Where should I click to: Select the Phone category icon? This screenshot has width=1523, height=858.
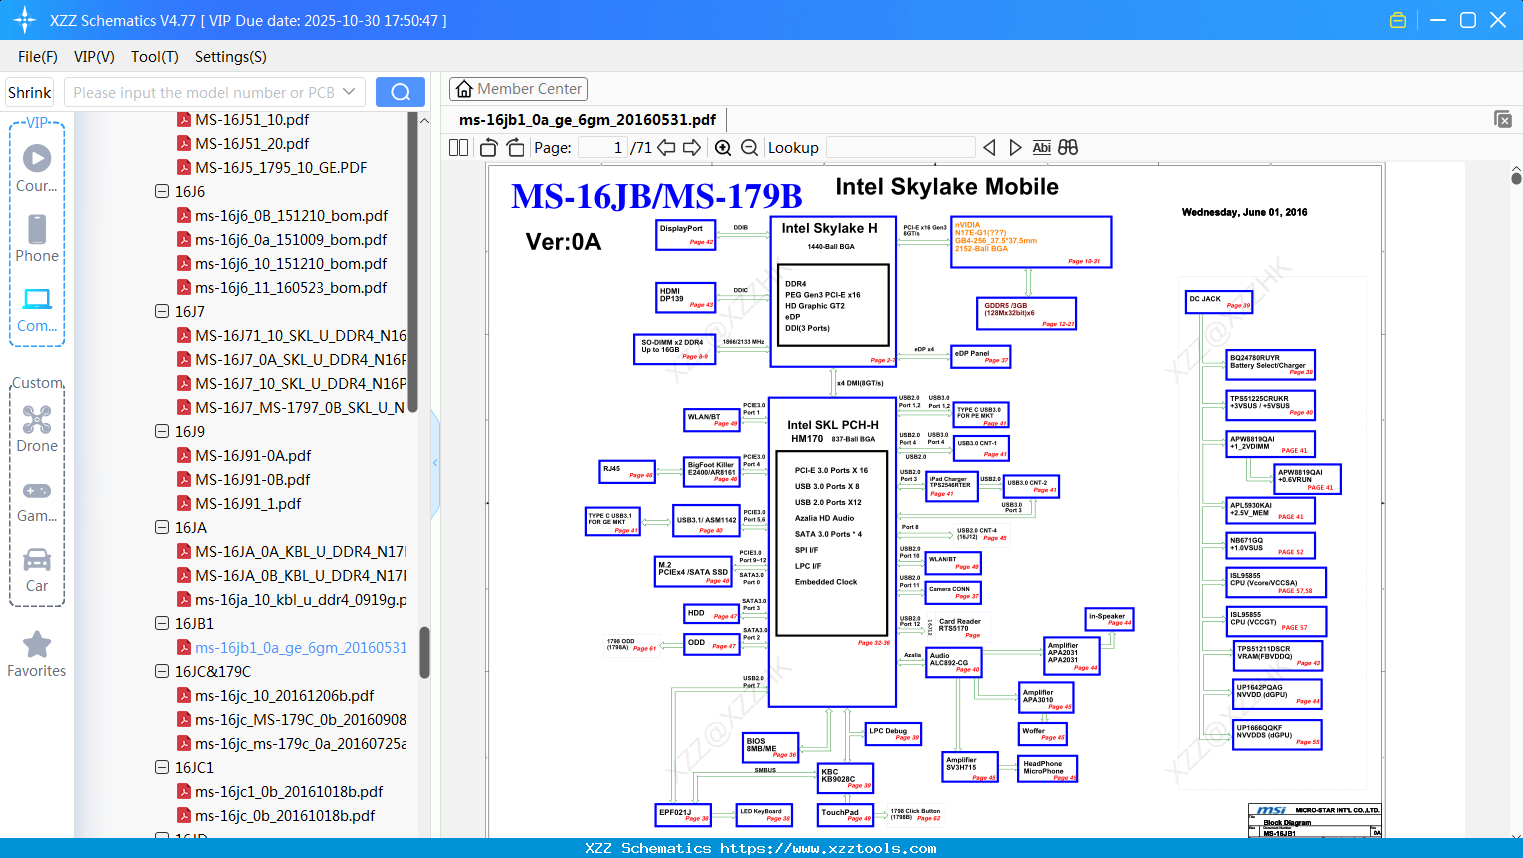tap(37, 238)
